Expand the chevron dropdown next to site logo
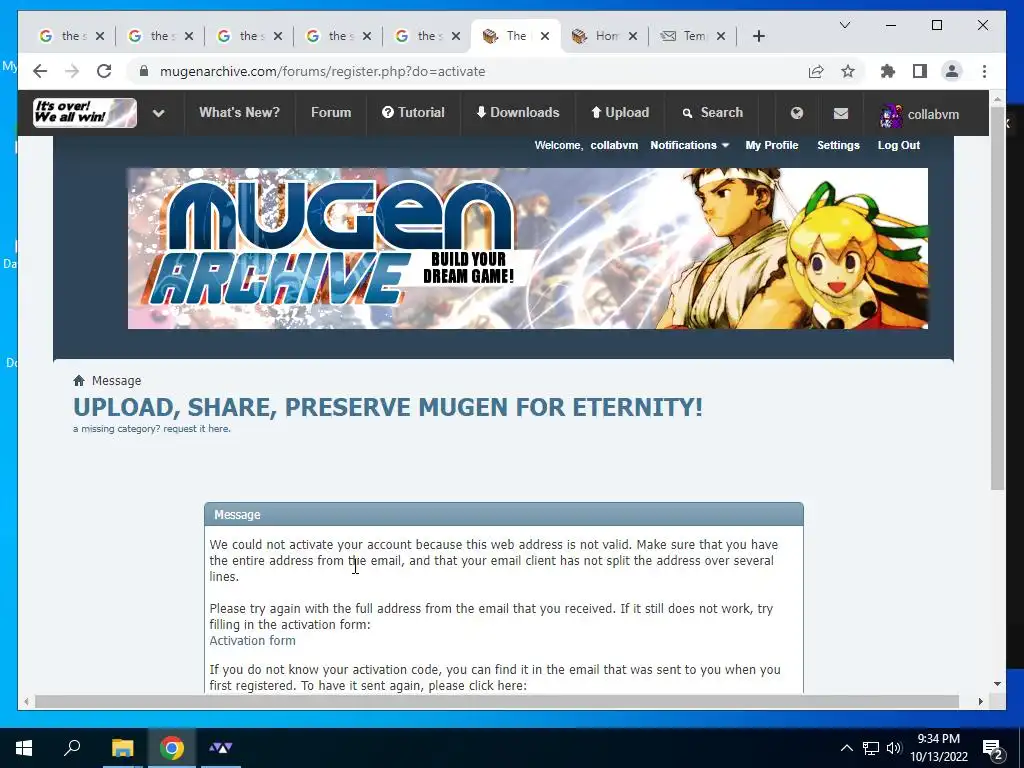Screen dimensions: 1024x768 click(158, 113)
